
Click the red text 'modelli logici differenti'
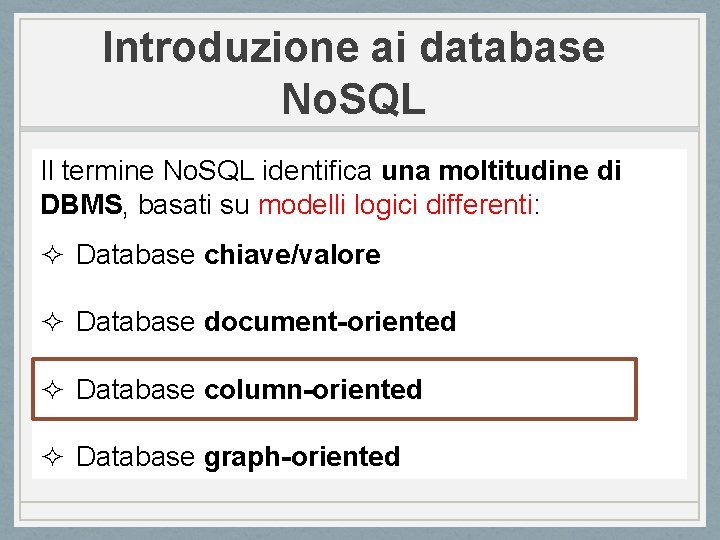point(395,204)
